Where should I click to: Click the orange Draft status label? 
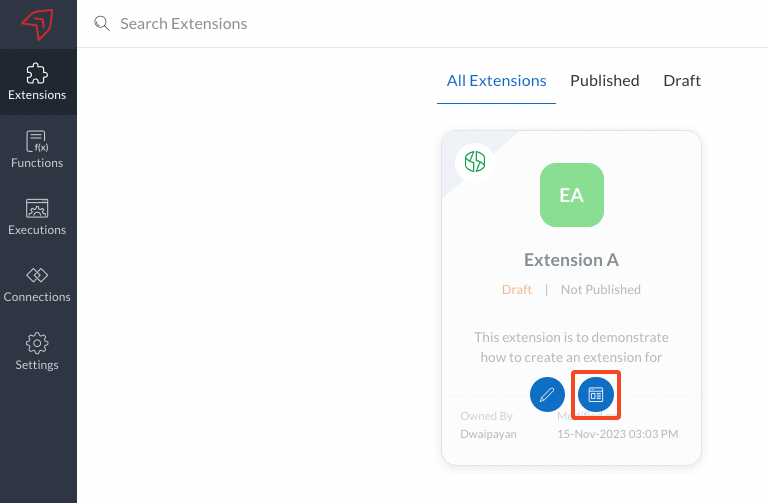click(x=517, y=290)
